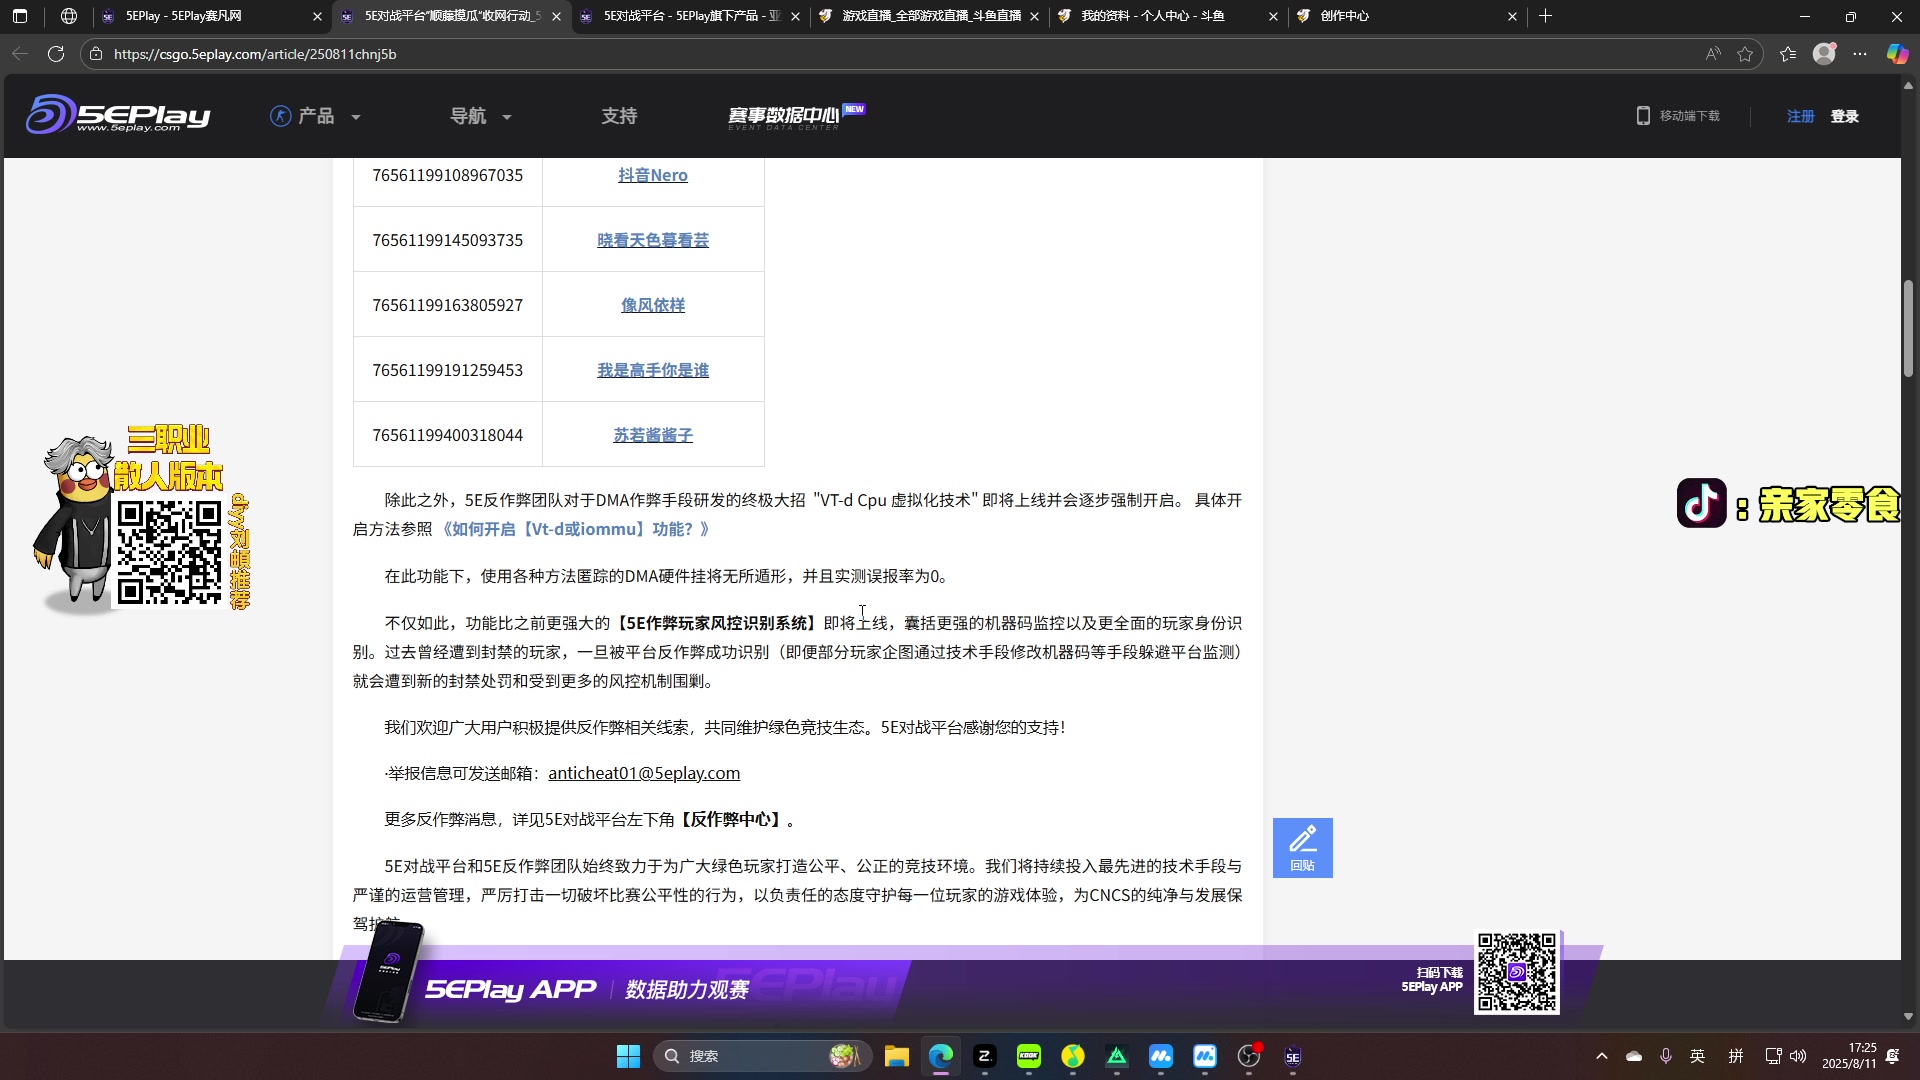This screenshot has width=1920, height=1080.
Task: Expand the 导航 dropdown menu
Action: coord(480,116)
